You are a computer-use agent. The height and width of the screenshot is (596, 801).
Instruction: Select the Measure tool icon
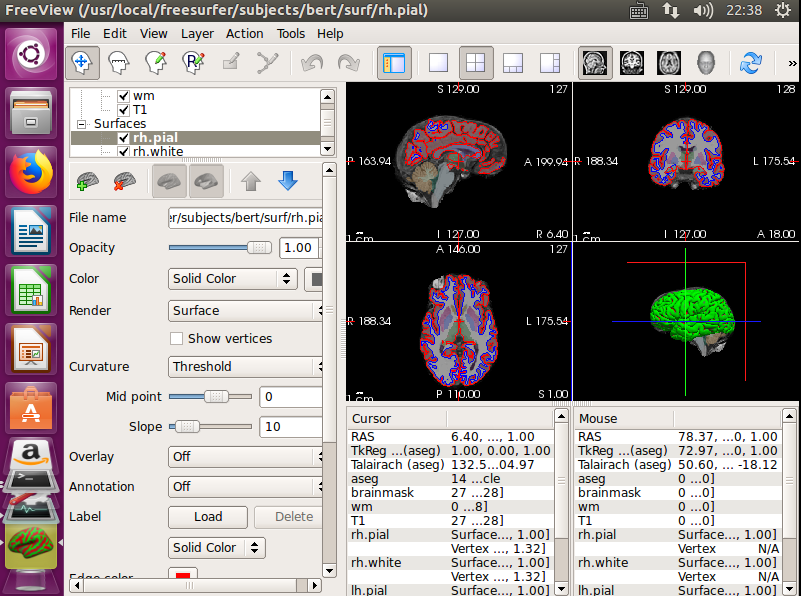(119, 63)
